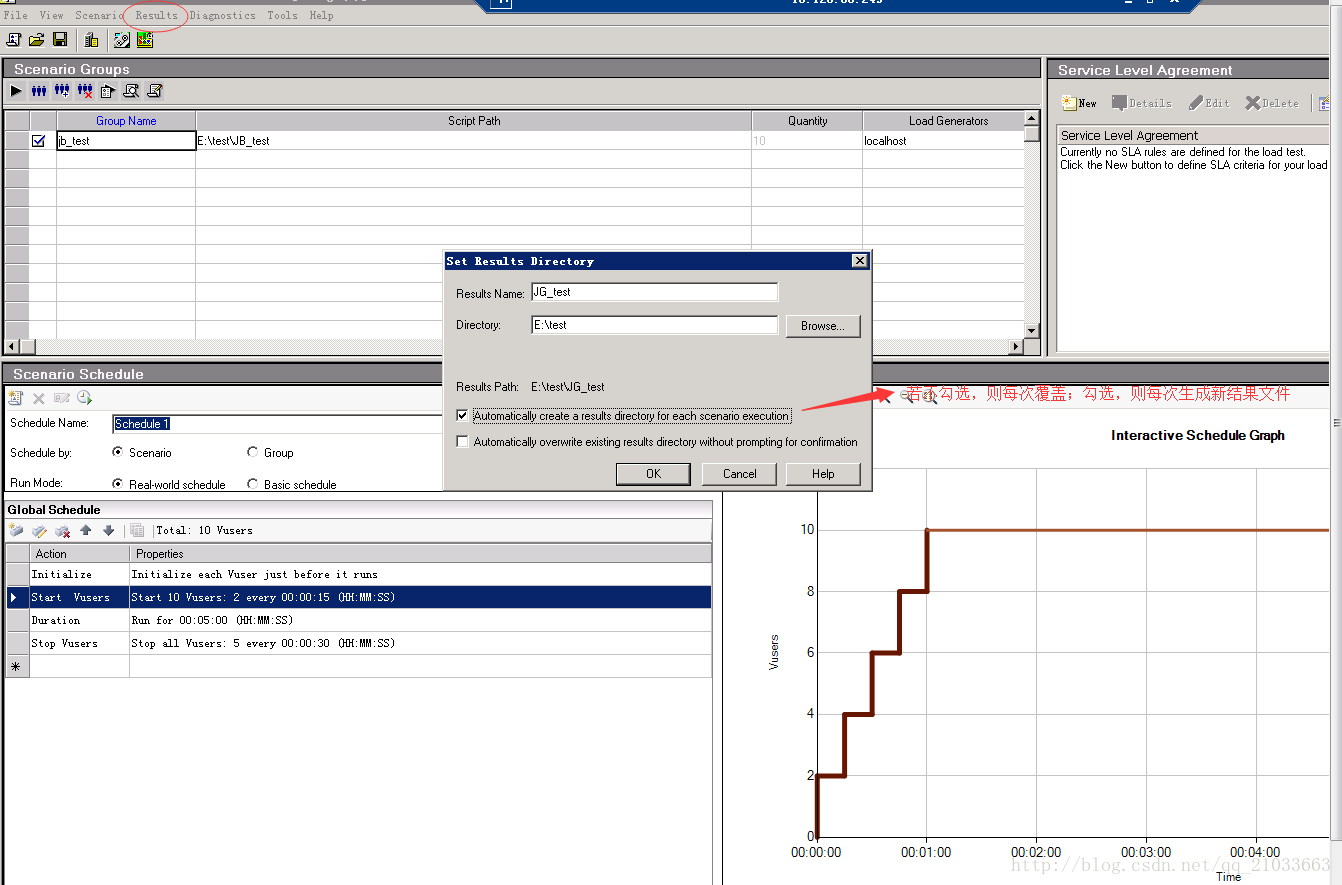Select the Group radio button for Schedule by

(x=253, y=452)
